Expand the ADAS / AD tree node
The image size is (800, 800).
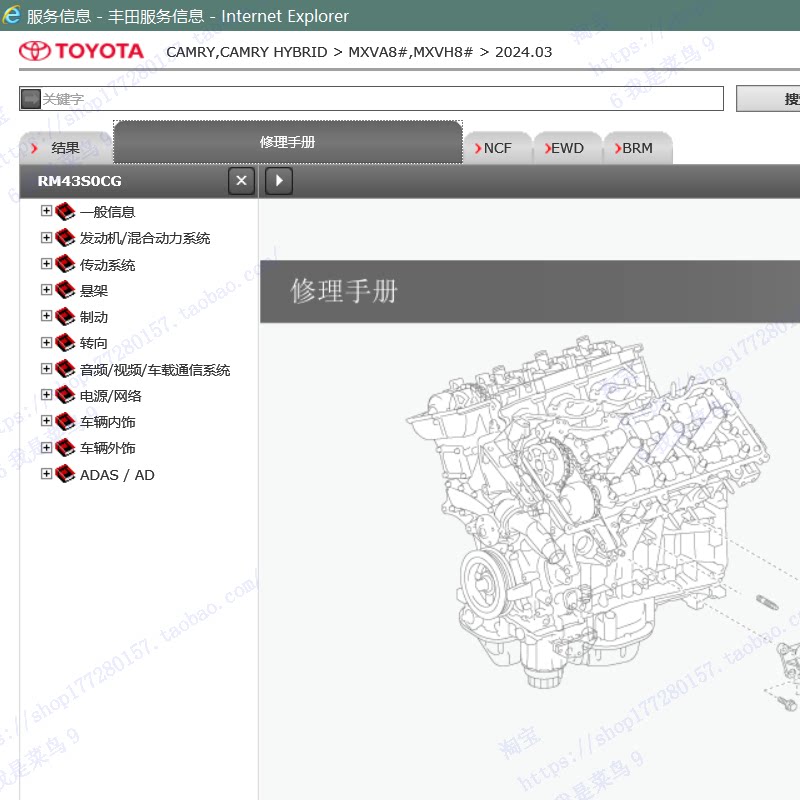(46, 473)
